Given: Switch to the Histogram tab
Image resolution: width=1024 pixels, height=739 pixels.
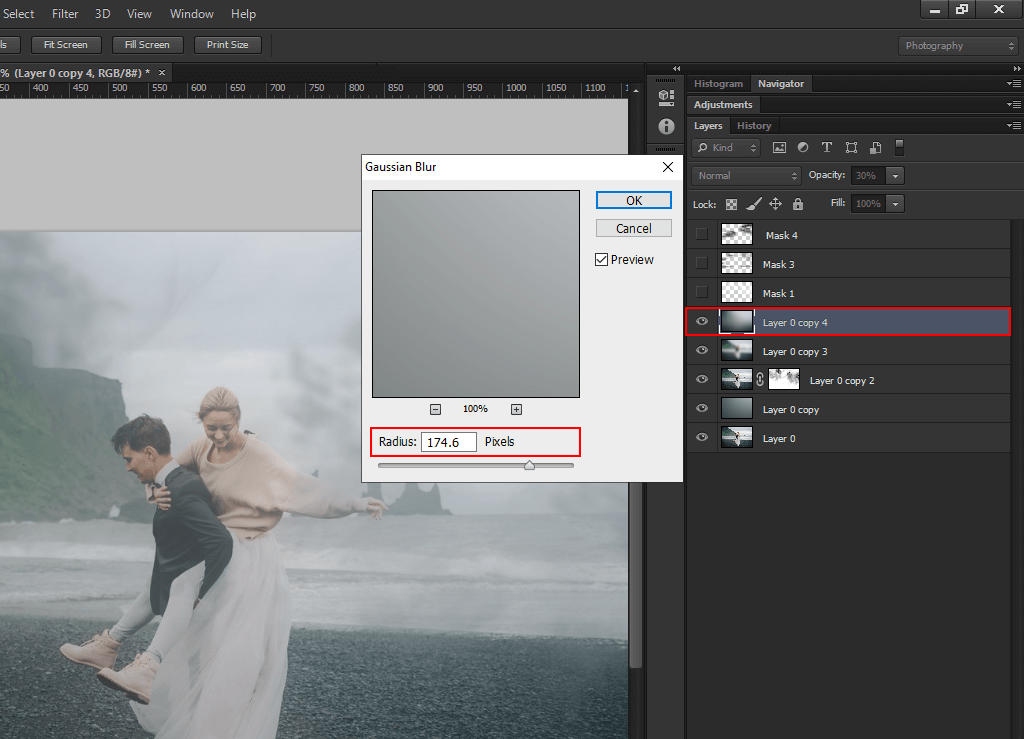Looking at the screenshot, I should (x=718, y=84).
